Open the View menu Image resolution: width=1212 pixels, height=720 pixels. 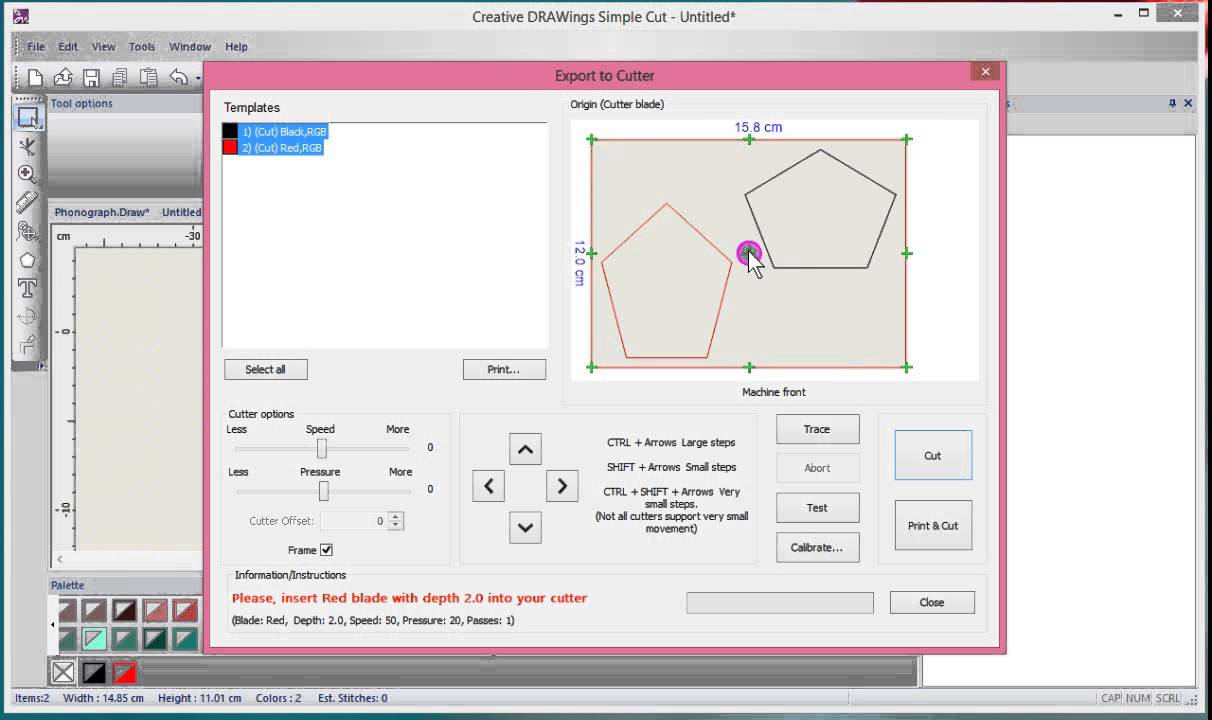tap(104, 47)
